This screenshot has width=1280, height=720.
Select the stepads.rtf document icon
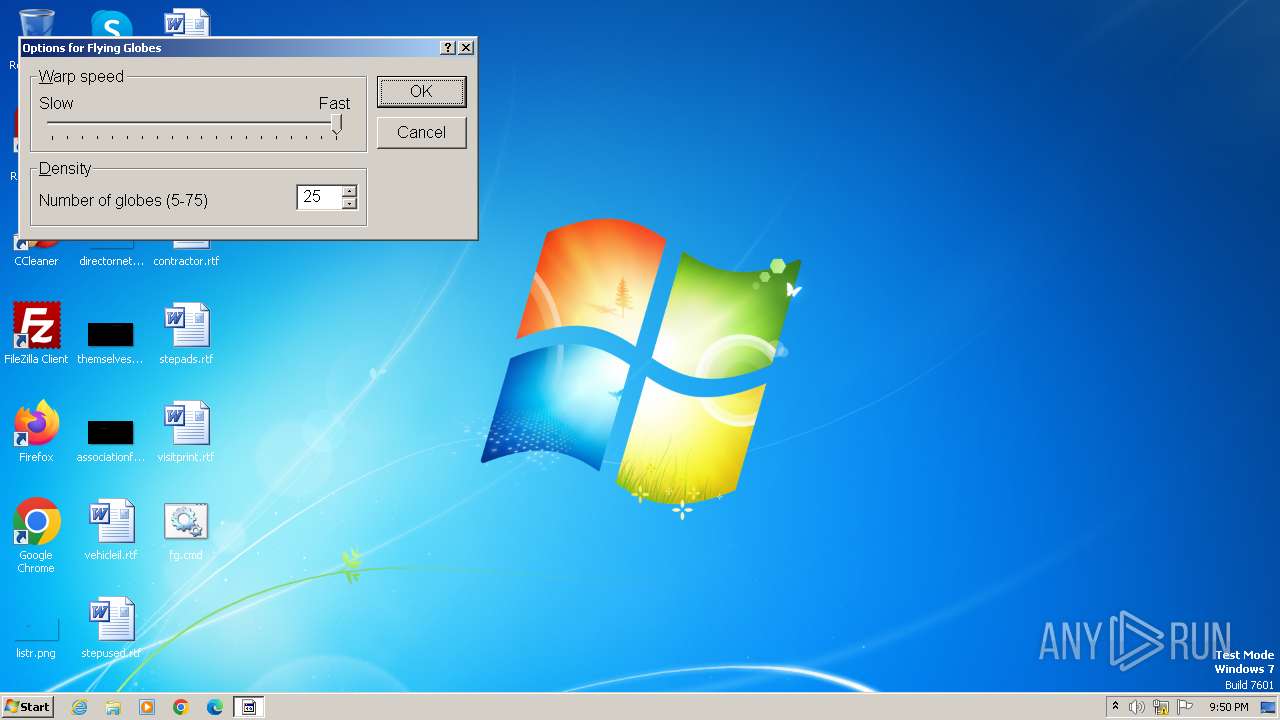[186, 334]
